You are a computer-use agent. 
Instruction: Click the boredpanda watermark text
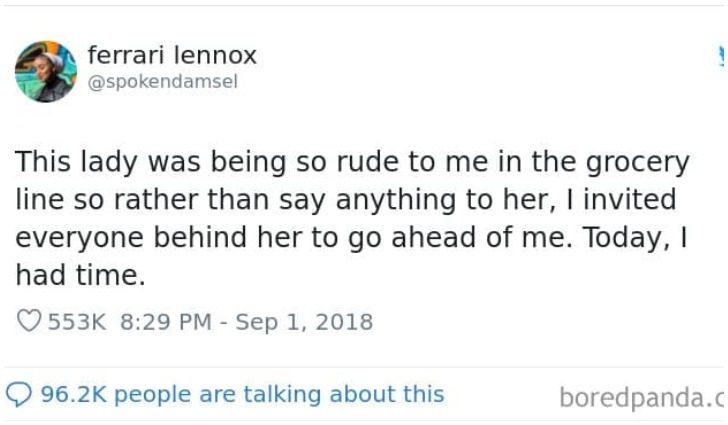643,398
